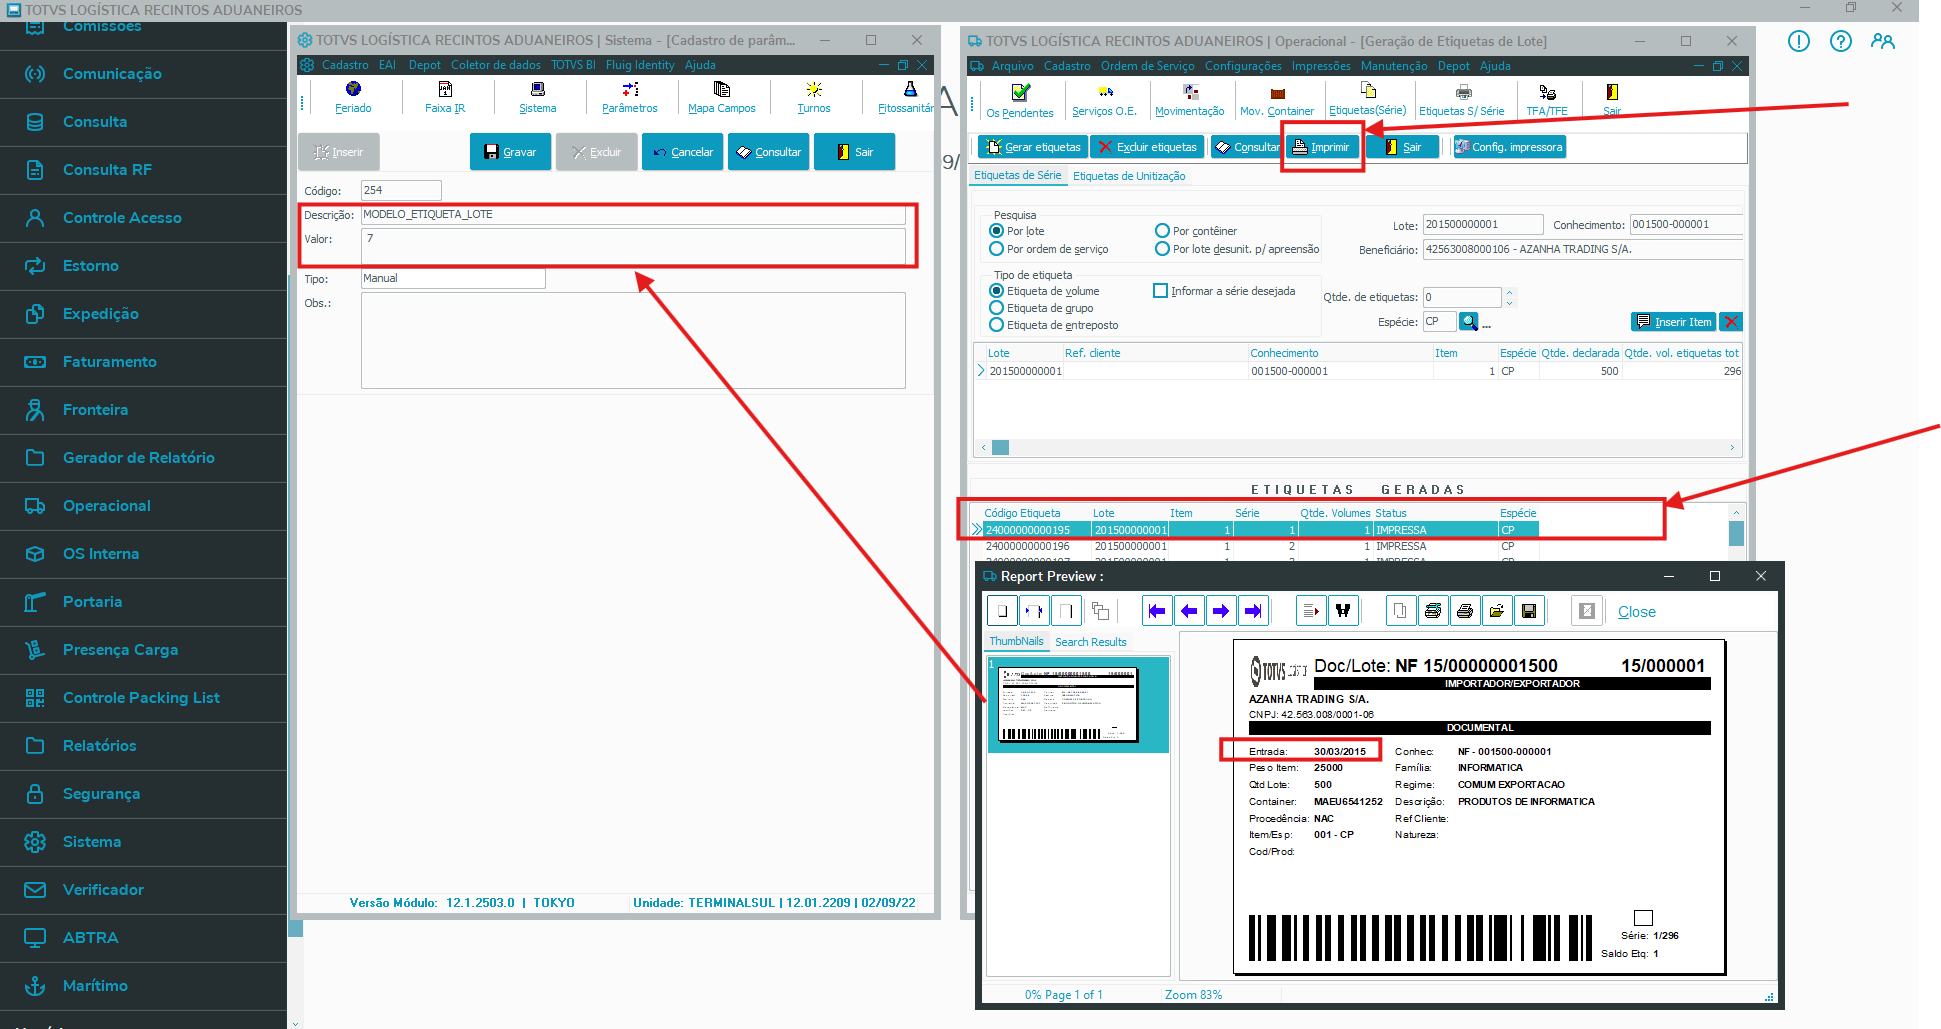
Task: Increase Qtde. de etiquetas with up arrow
Action: [x=1510, y=292]
